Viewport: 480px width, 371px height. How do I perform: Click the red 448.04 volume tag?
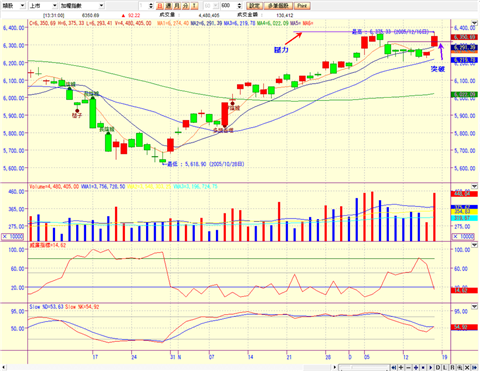(464, 194)
